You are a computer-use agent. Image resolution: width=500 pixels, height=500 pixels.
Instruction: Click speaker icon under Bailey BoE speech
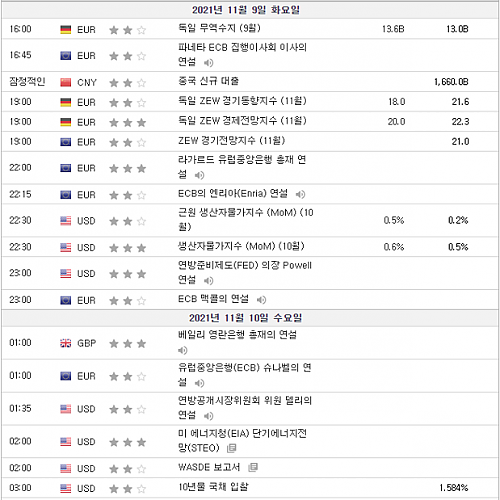coord(183,350)
